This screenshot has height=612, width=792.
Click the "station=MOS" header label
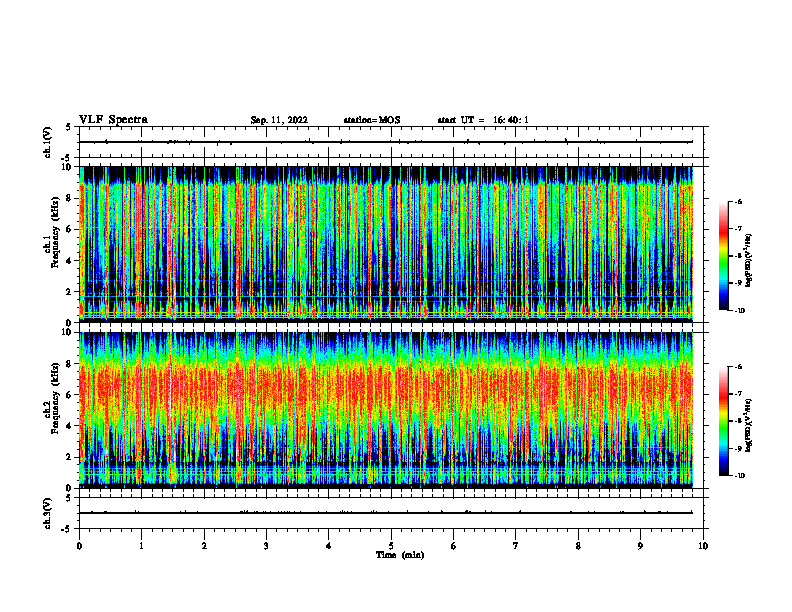[x=372, y=120]
